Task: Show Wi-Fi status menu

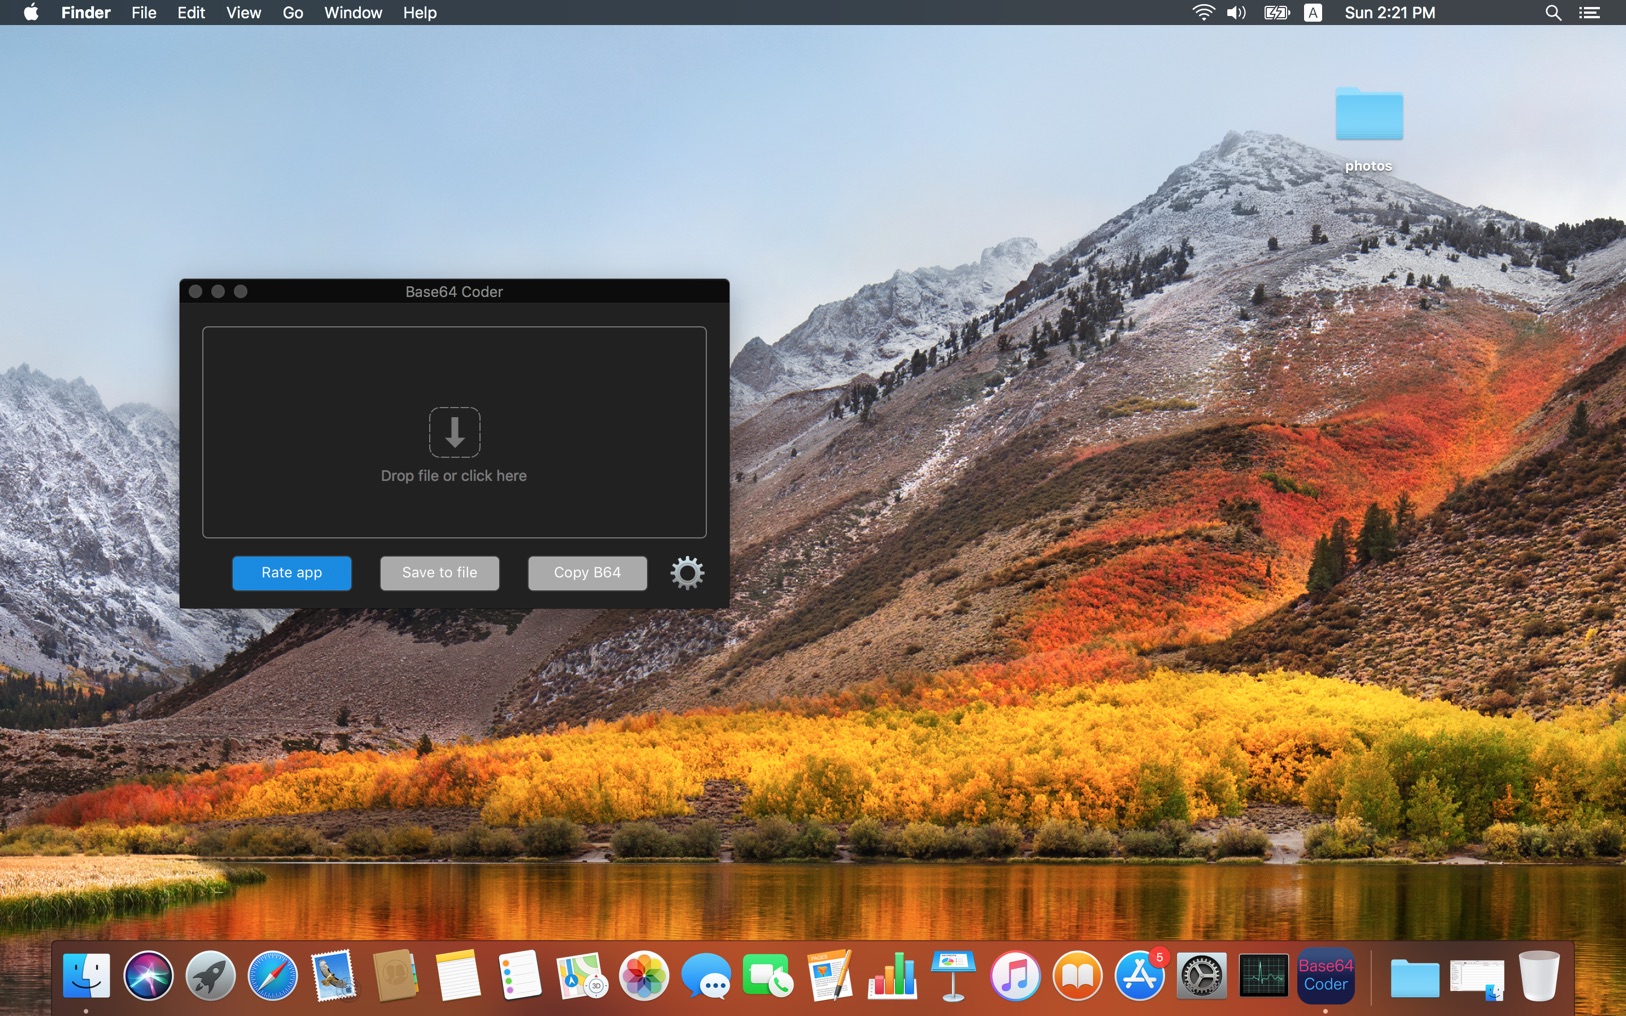Action: click(1203, 13)
